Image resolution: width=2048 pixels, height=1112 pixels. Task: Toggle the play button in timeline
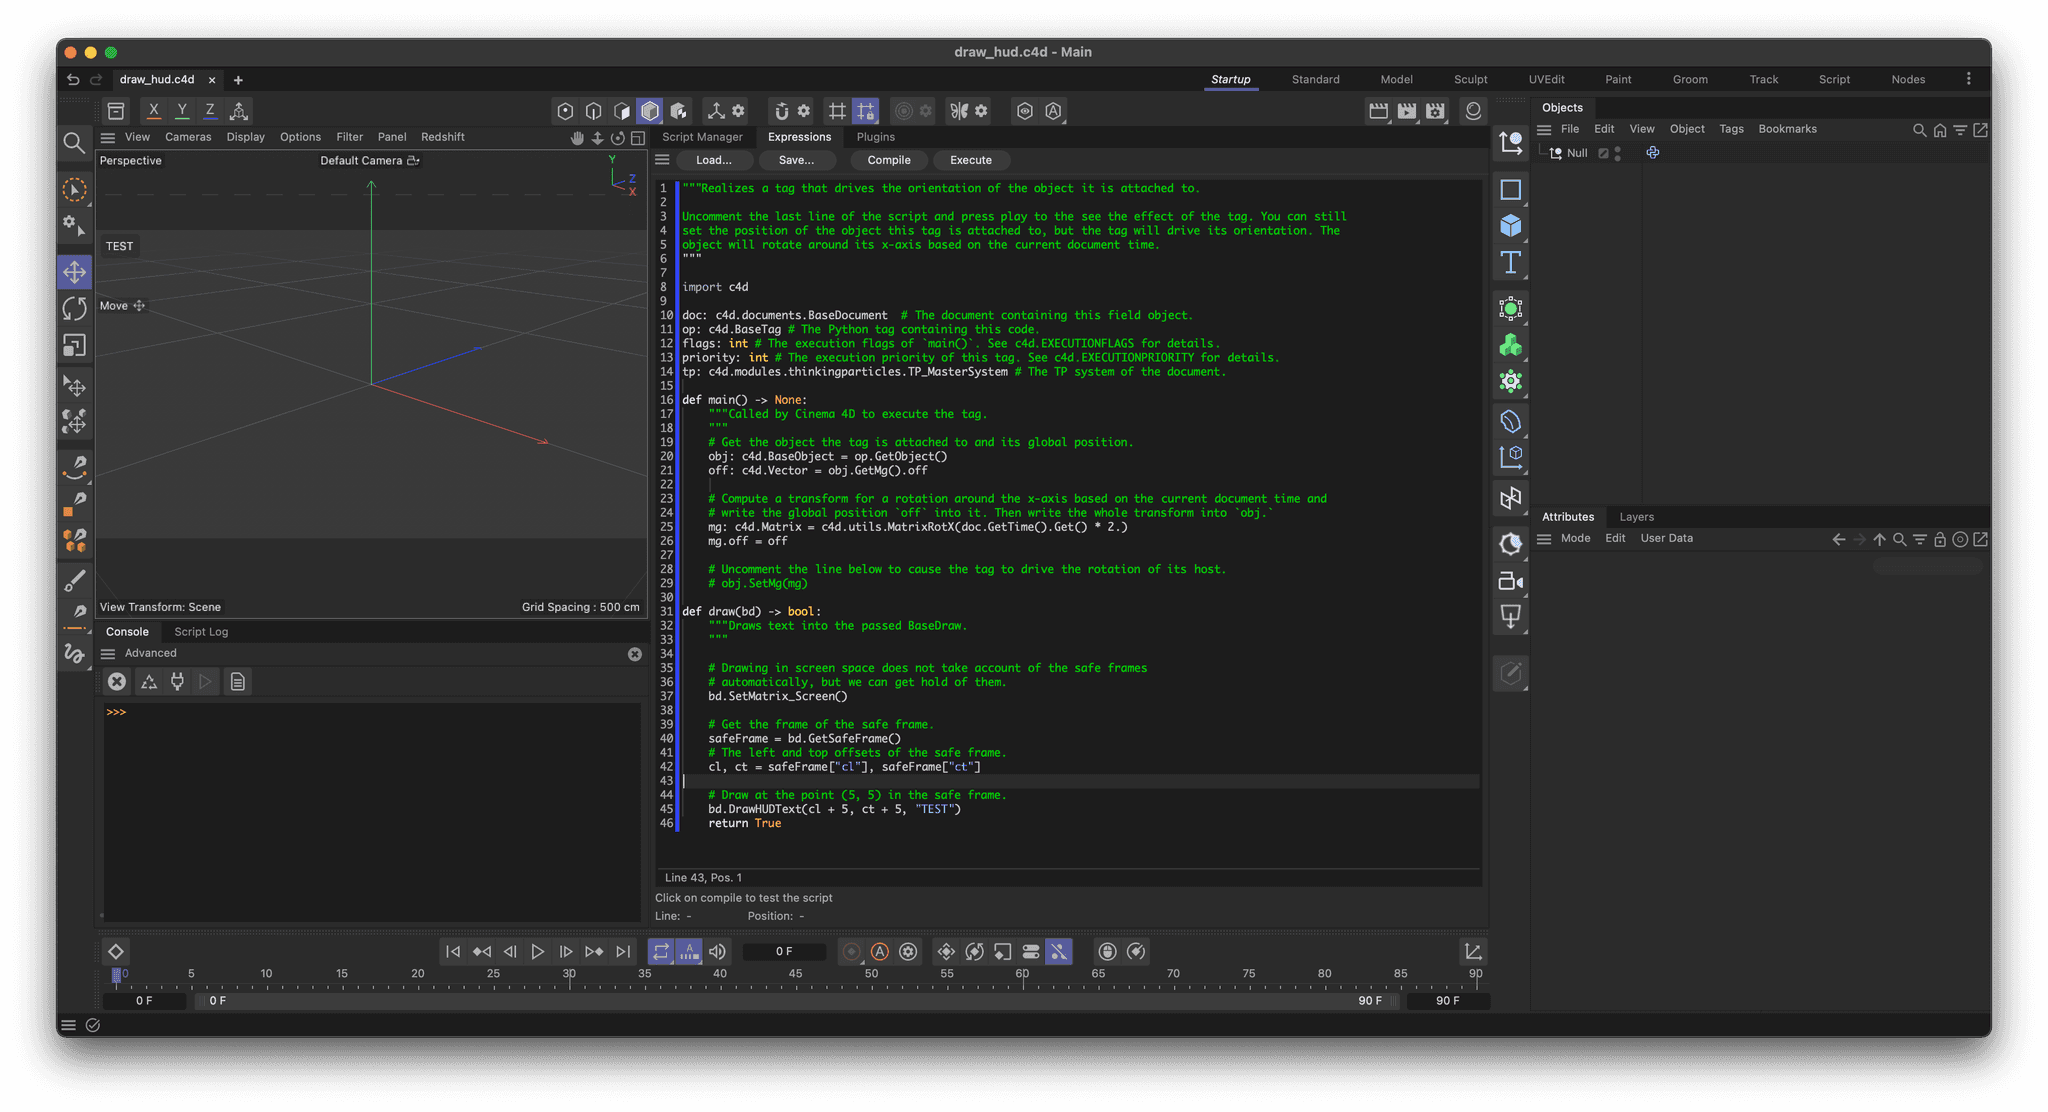click(x=538, y=952)
